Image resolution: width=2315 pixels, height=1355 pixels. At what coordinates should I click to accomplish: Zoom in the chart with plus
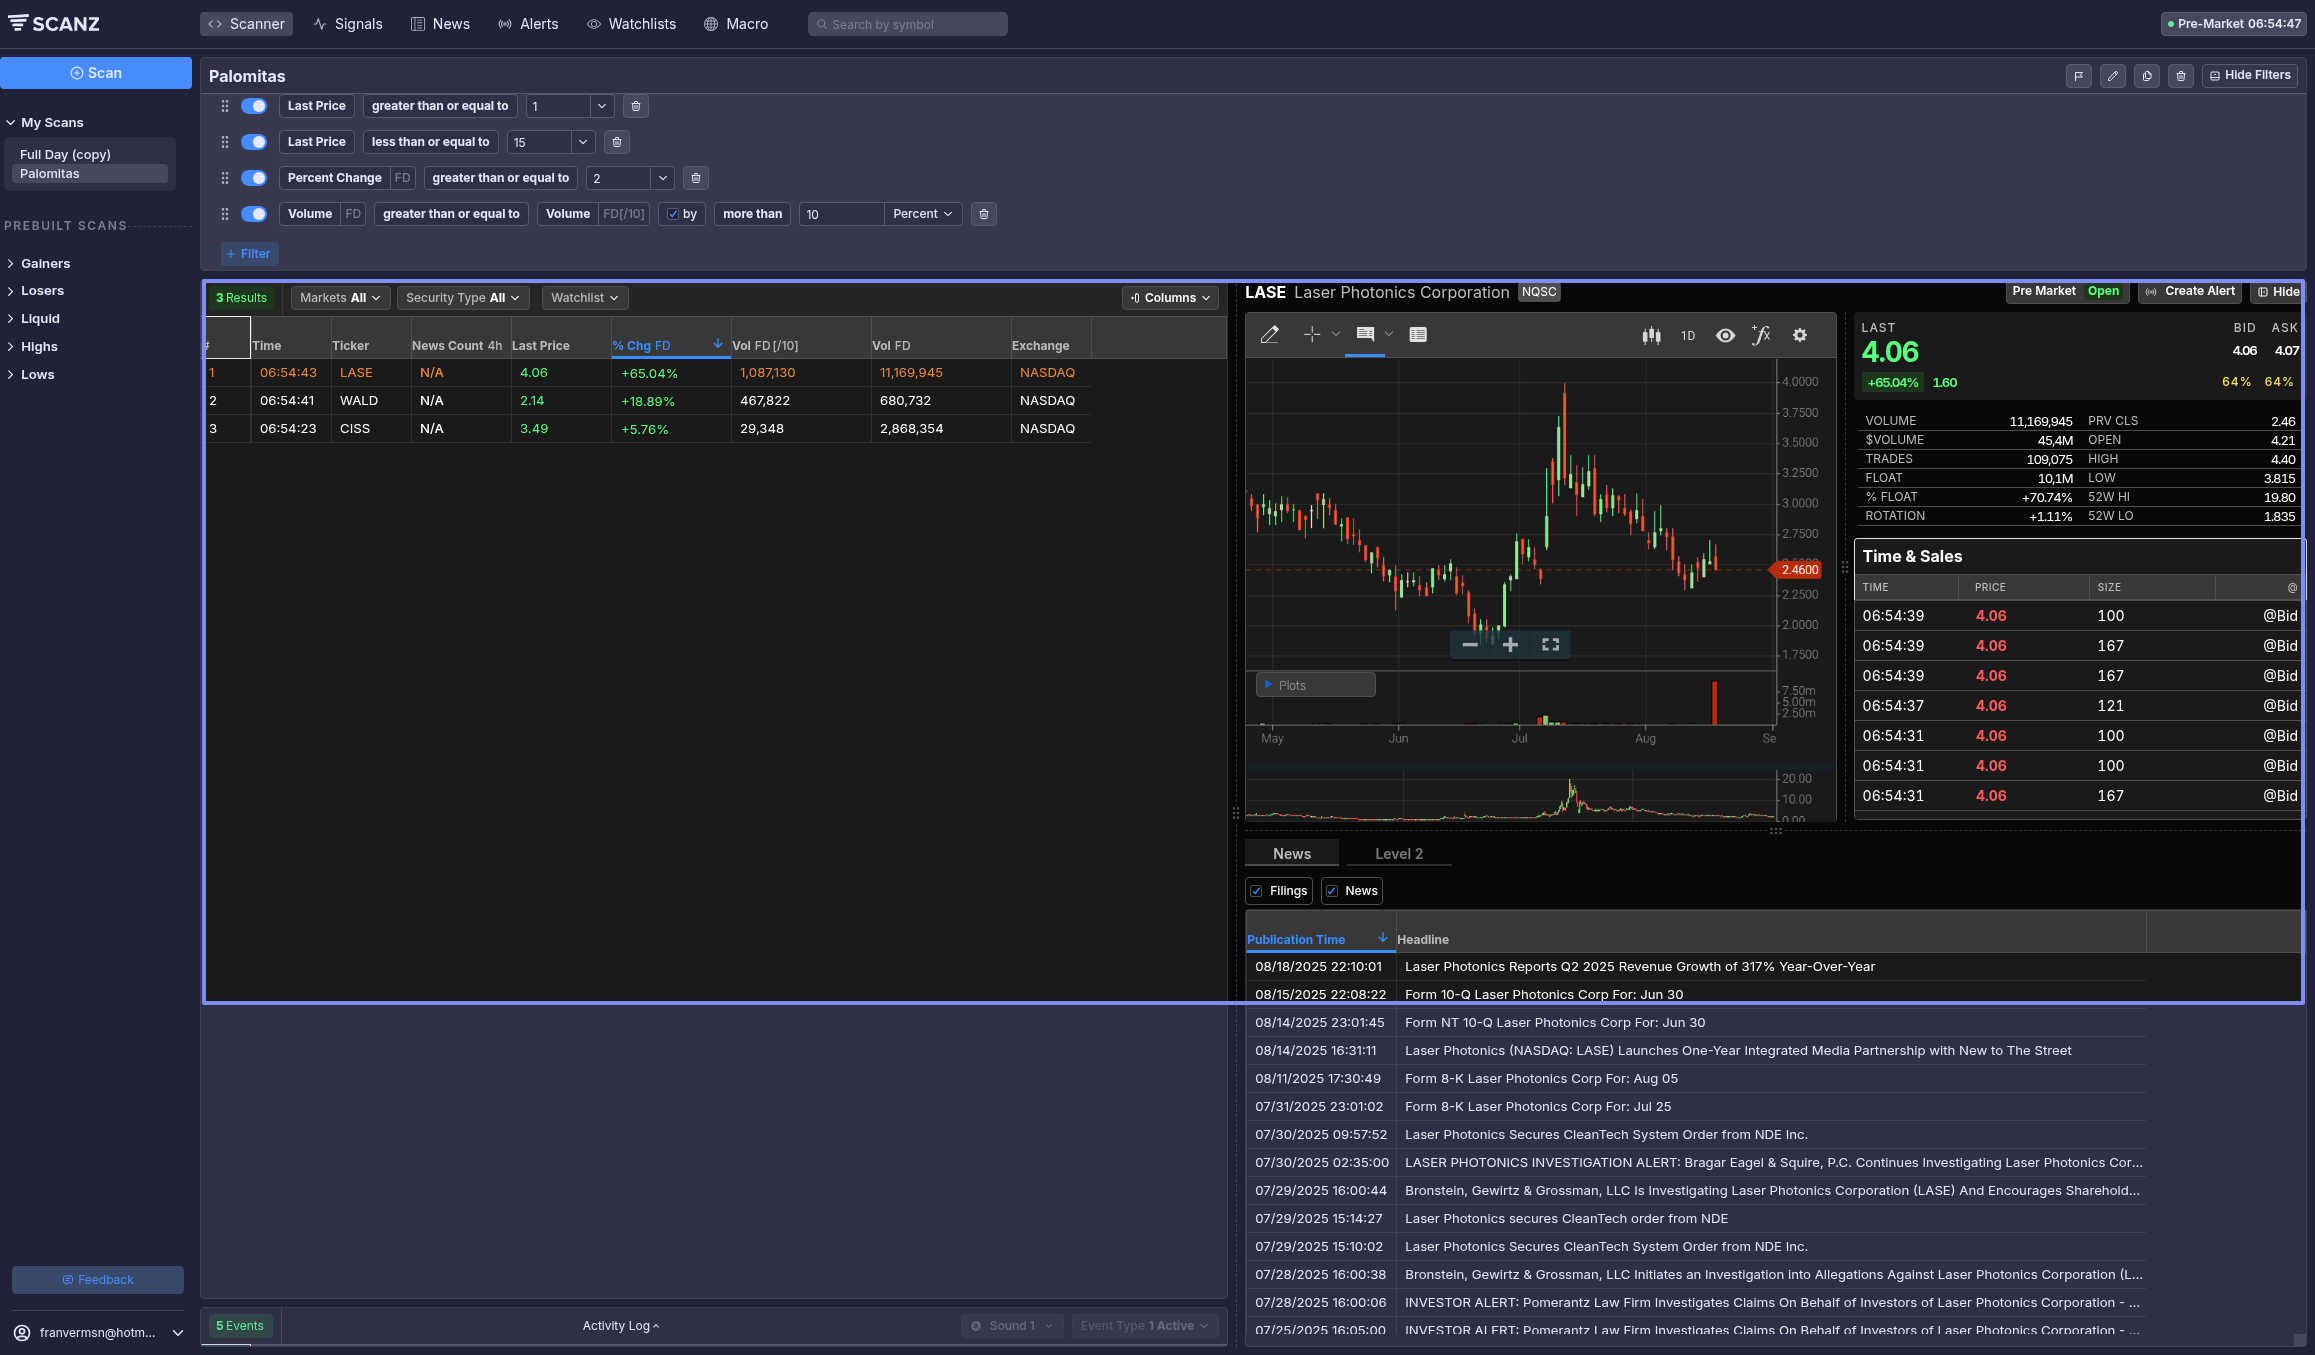click(1510, 645)
